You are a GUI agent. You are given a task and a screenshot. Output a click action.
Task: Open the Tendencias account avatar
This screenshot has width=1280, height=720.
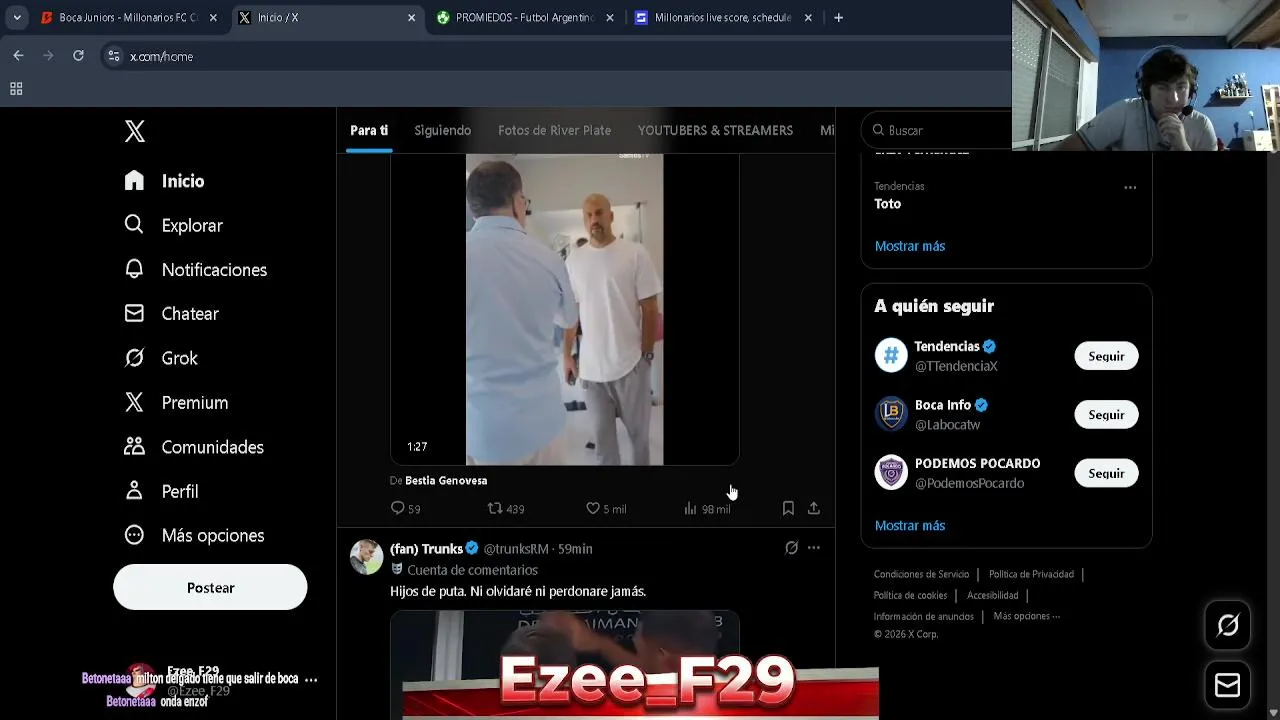click(x=891, y=356)
